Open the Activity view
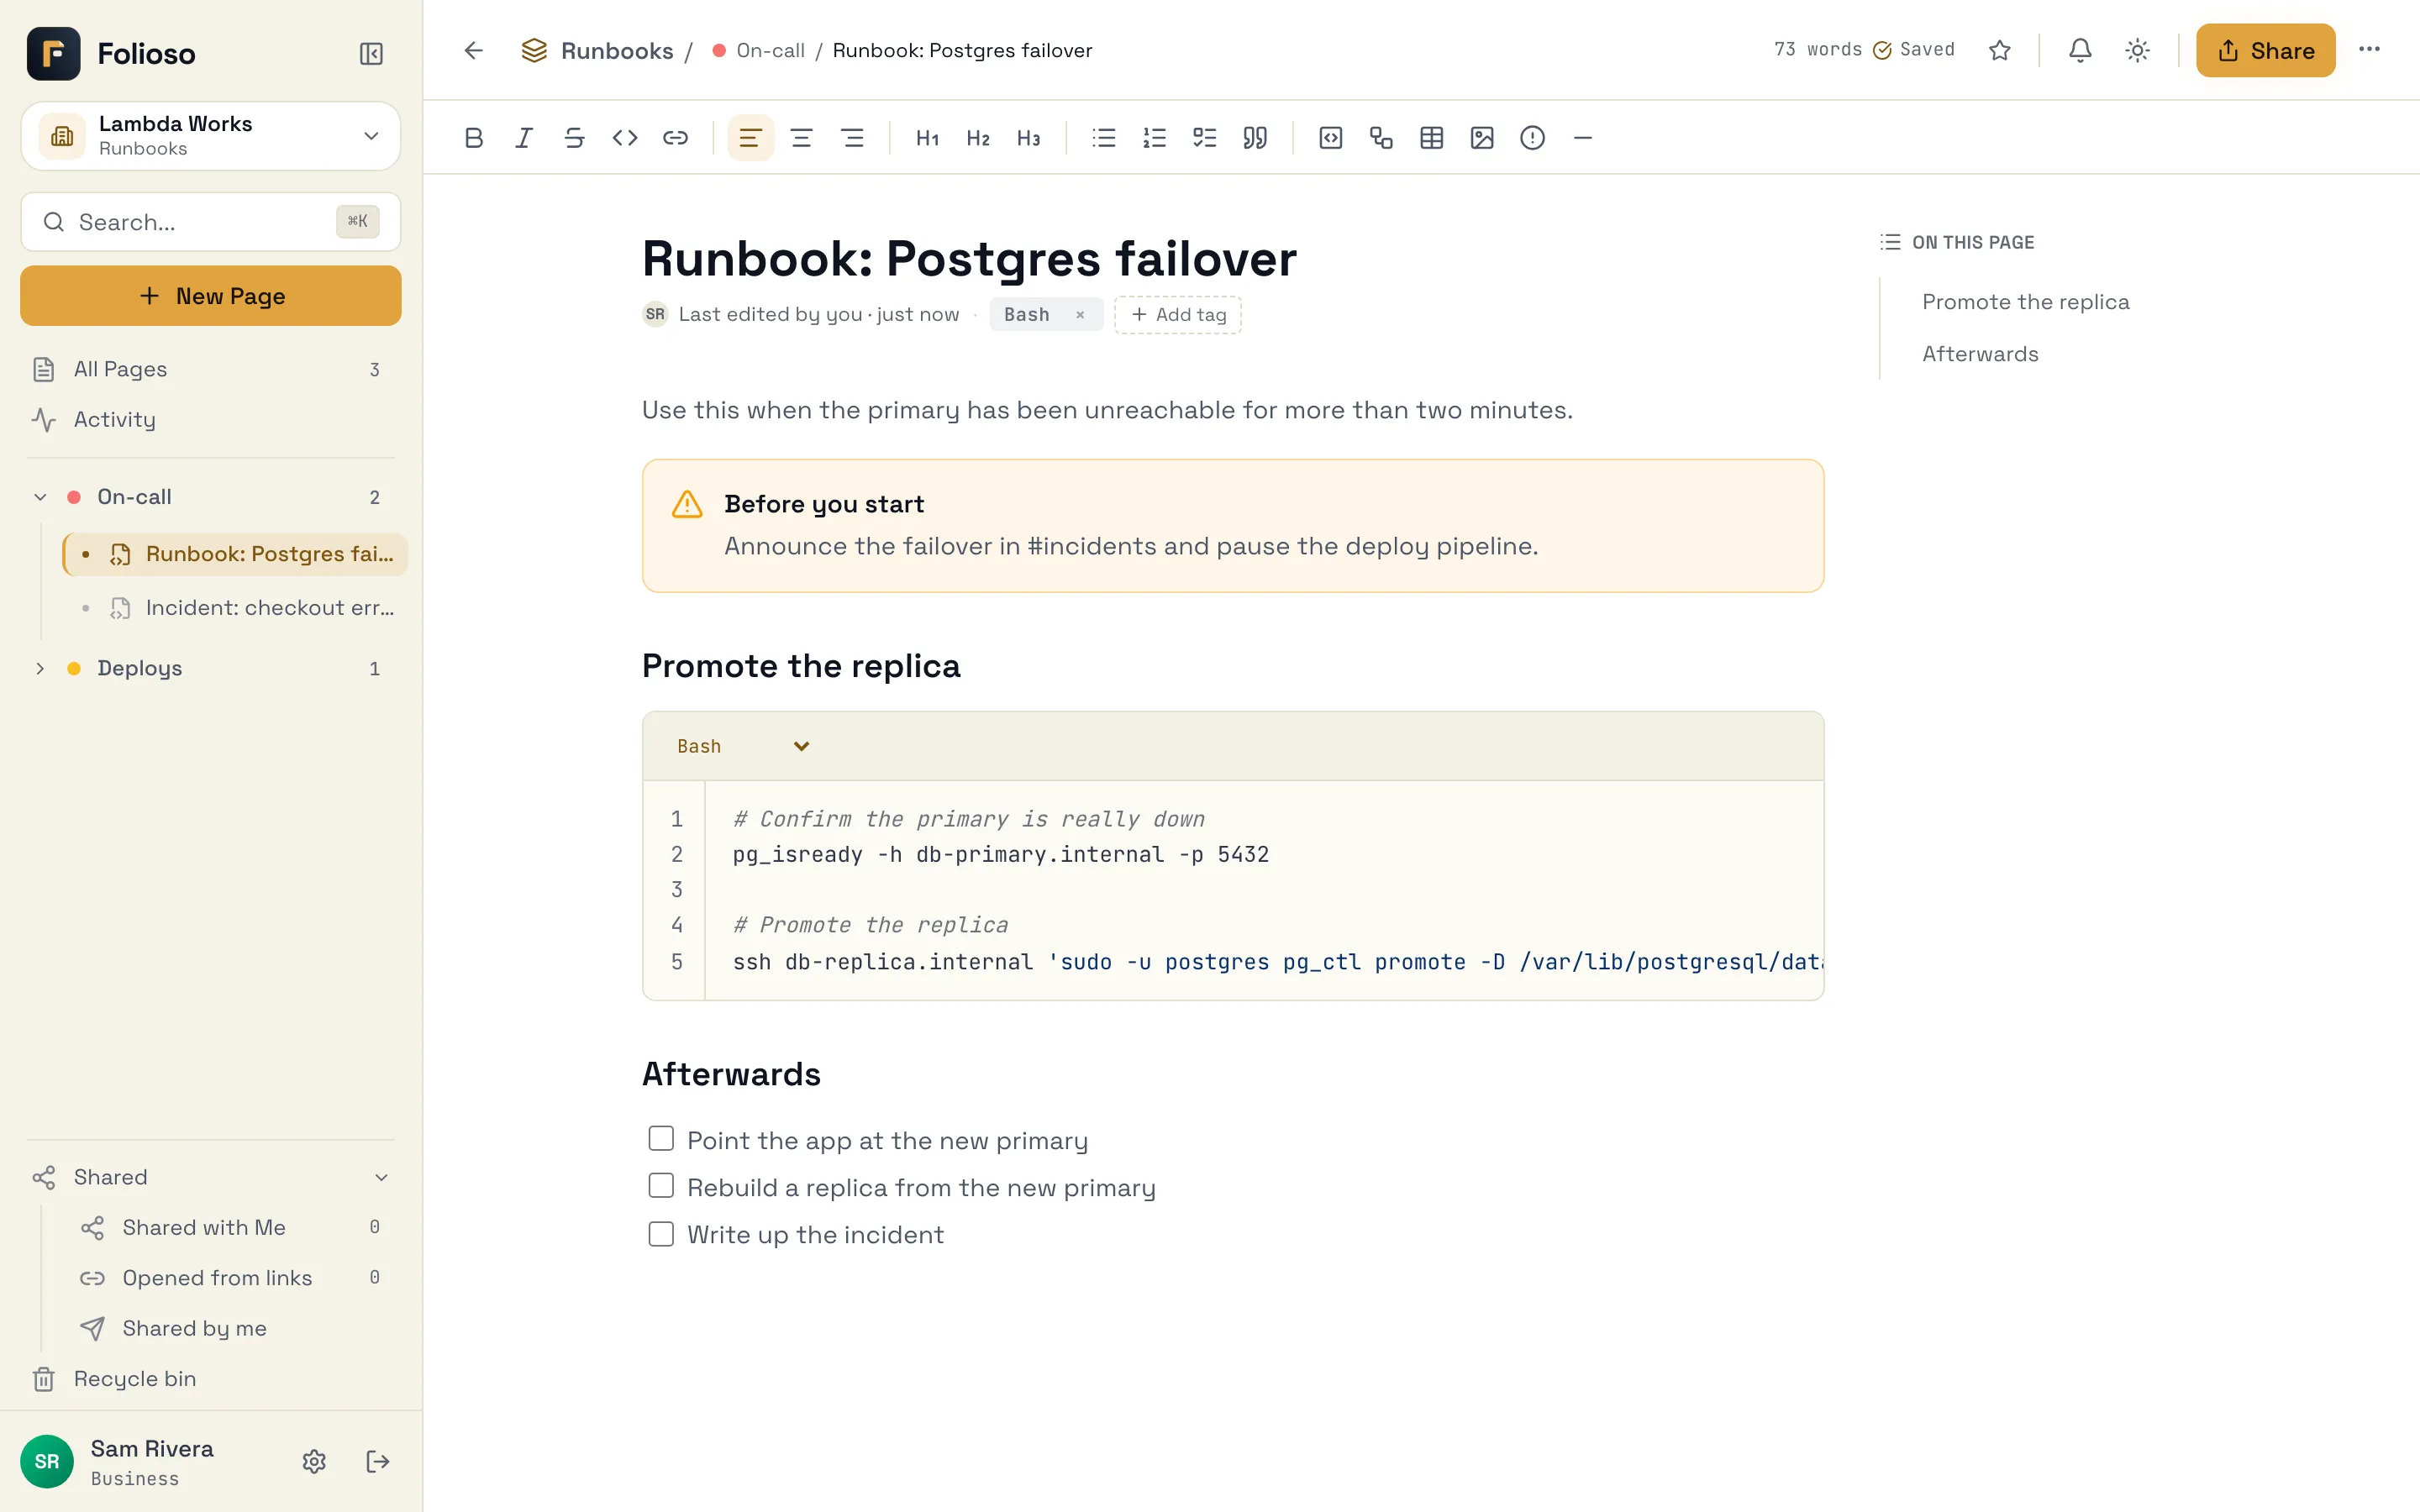Image resolution: width=2420 pixels, height=1512 pixels. pyautogui.click(x=210, y=419)
